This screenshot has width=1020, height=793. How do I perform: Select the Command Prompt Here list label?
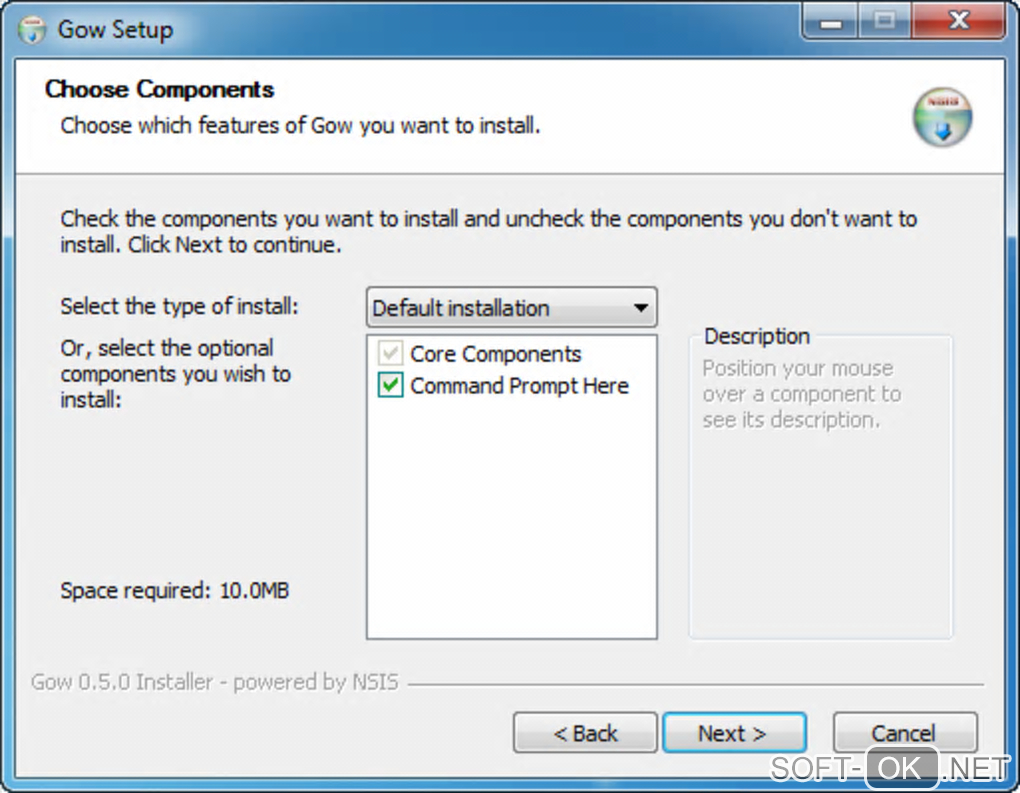click(x=519, y=386)
